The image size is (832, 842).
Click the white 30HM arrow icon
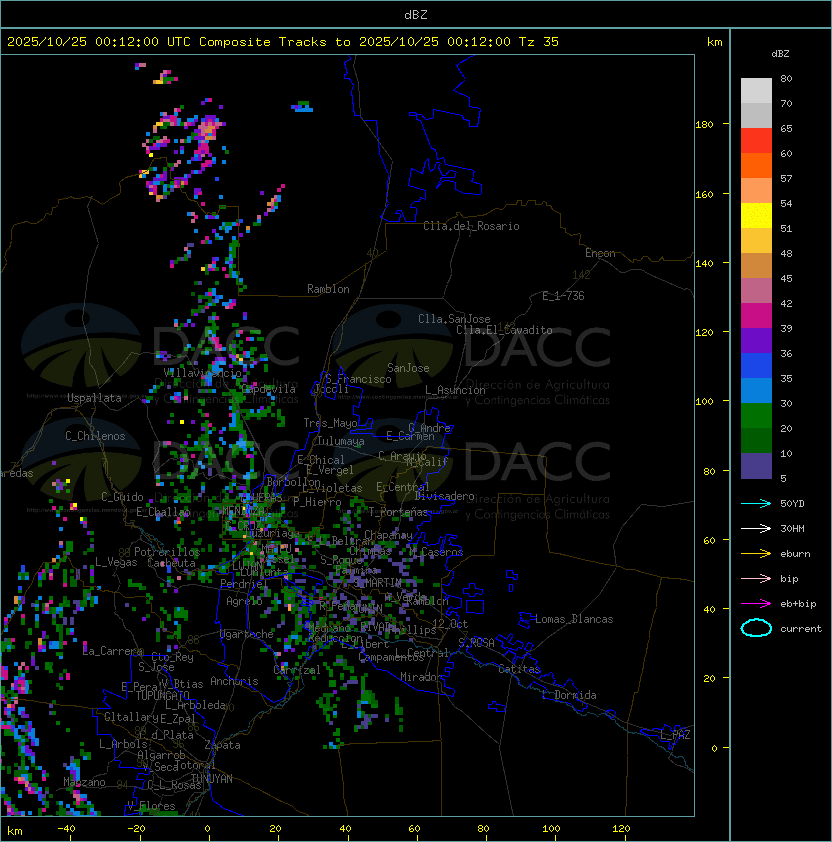pos(756,528)
